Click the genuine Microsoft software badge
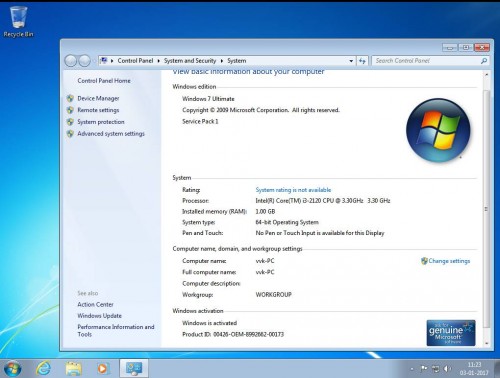The width and height of the screenshot is (500, 378). point(451,333)
